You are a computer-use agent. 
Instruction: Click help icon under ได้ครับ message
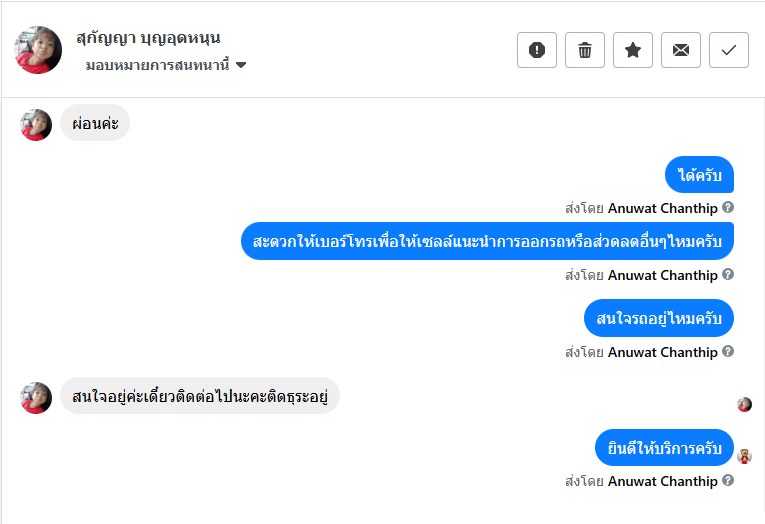728,207
